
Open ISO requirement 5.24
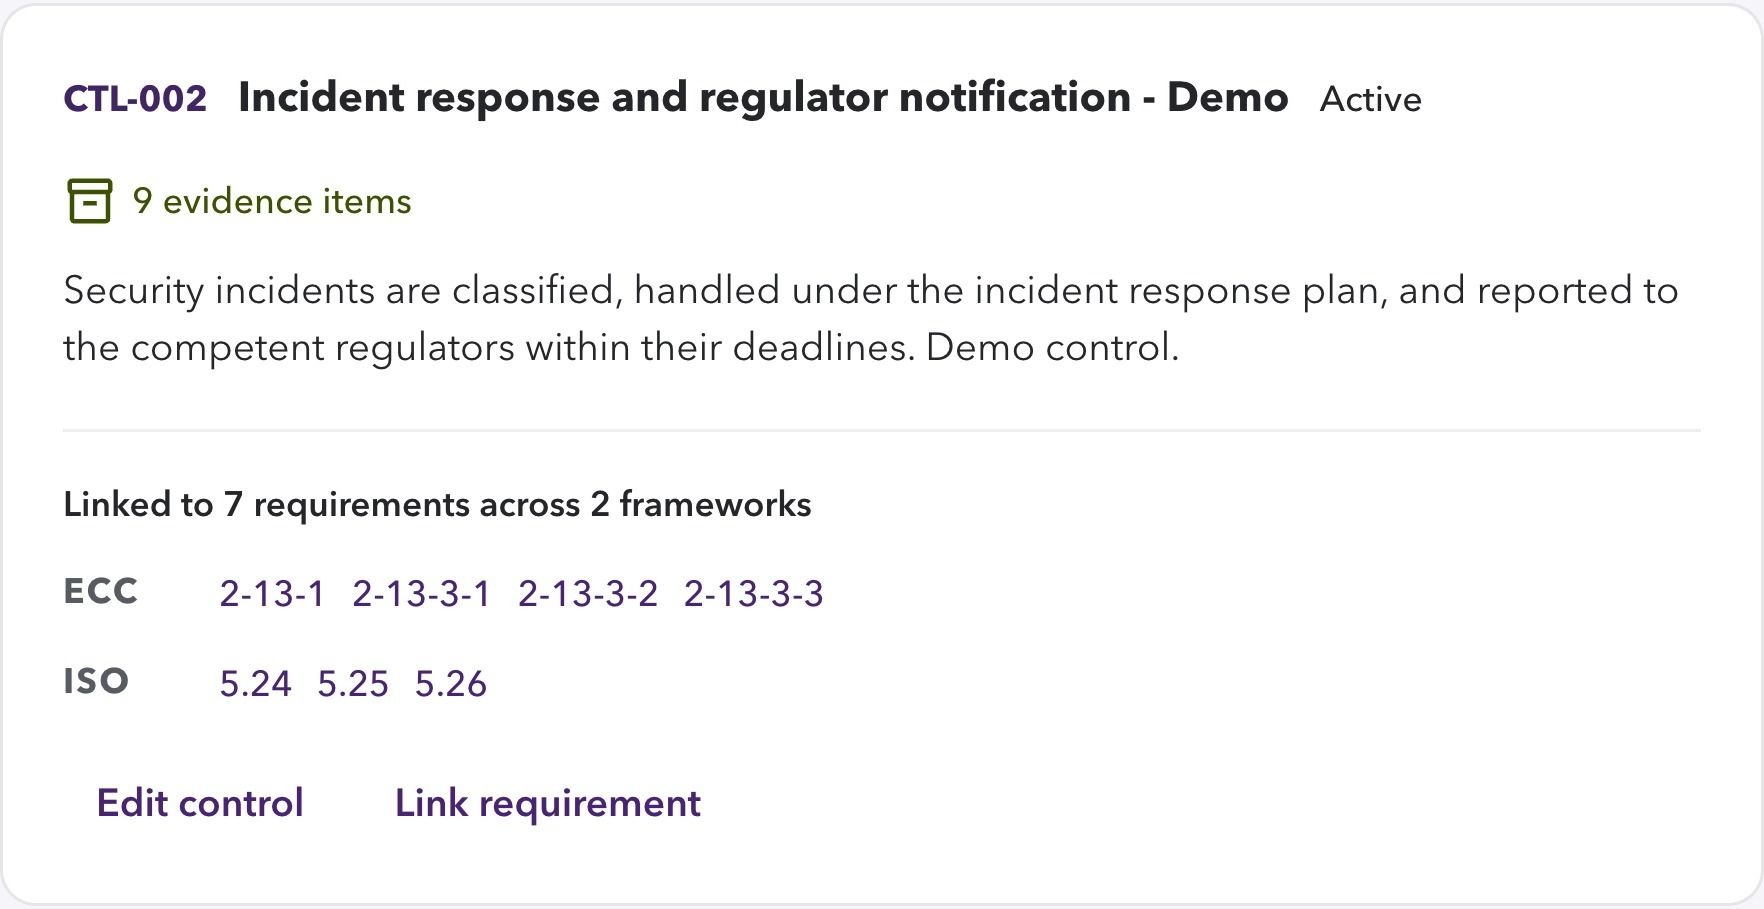click(255, 684)
